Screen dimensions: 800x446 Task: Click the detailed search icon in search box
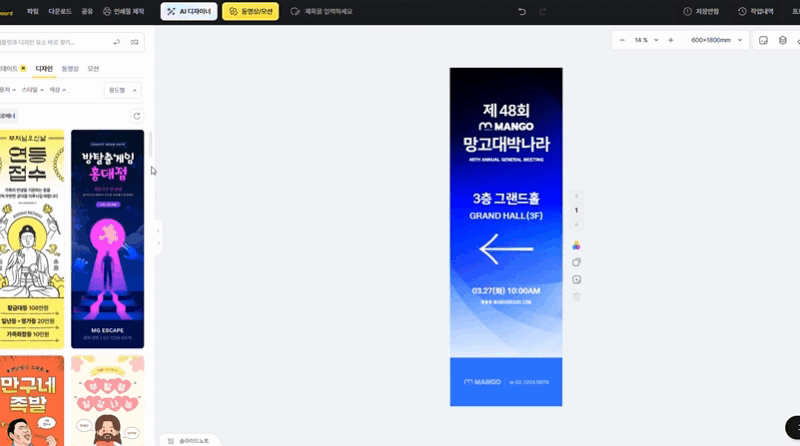click(135, 42)
